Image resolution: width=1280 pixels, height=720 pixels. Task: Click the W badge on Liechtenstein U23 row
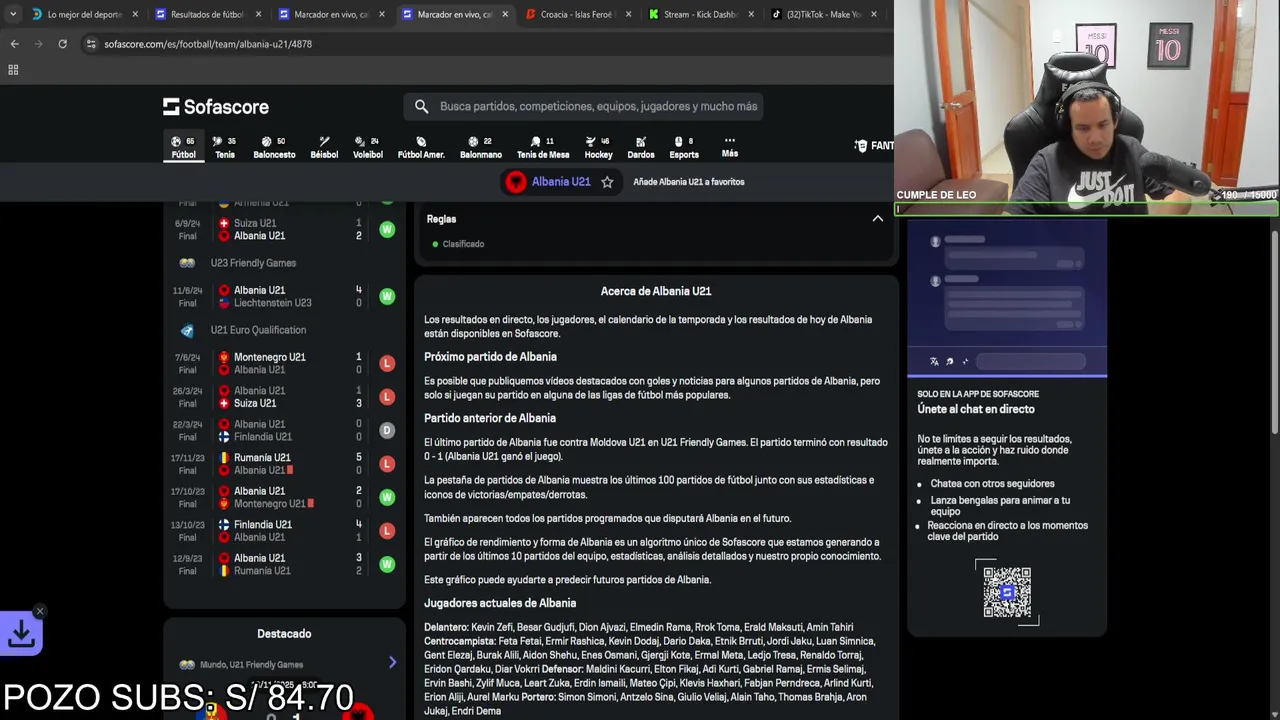point(387,296)
